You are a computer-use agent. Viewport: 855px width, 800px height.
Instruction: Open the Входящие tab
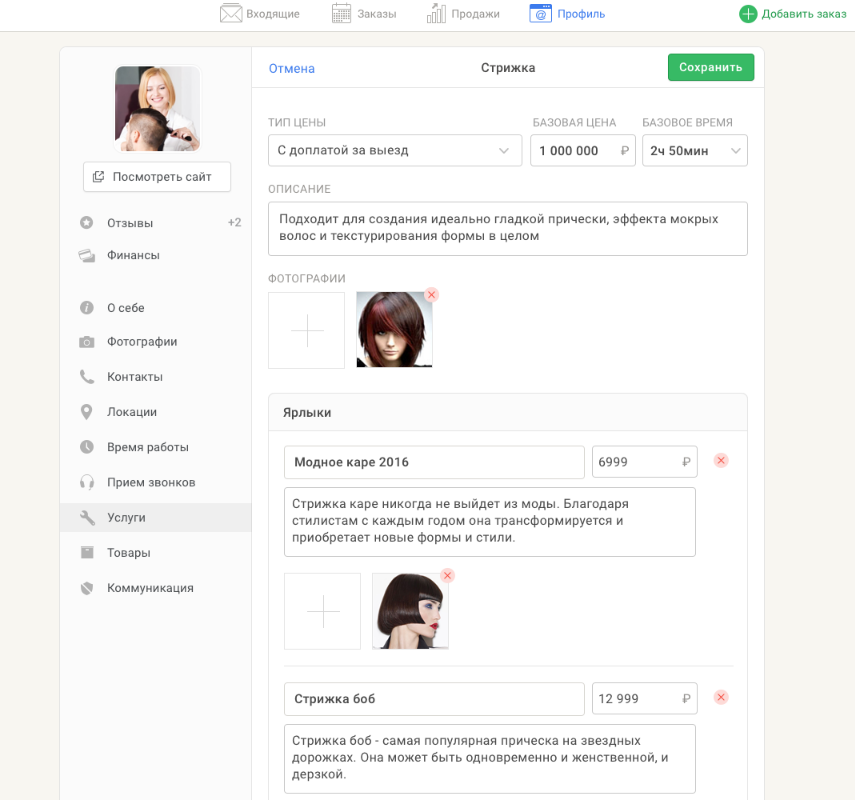coord(260,14)
